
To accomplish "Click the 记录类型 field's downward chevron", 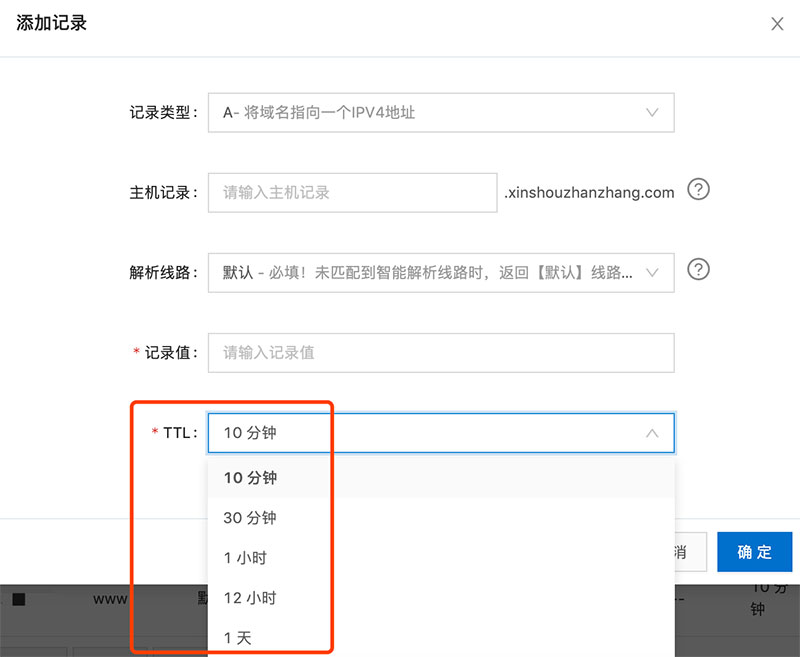I will tap(652, 112).
